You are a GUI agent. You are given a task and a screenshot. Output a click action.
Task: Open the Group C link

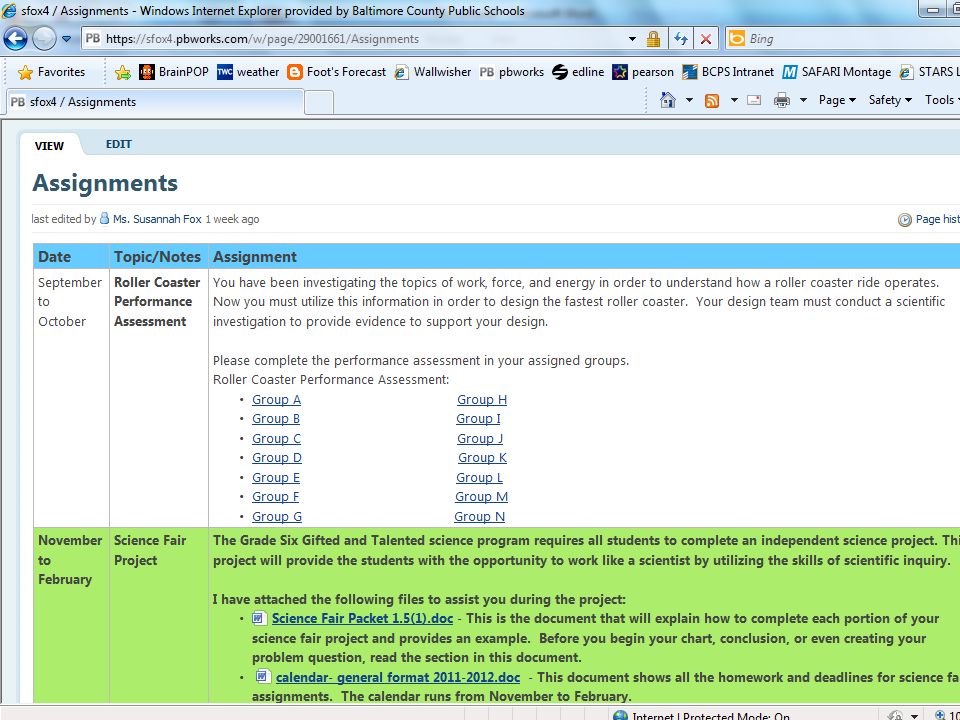pos(276,438)
